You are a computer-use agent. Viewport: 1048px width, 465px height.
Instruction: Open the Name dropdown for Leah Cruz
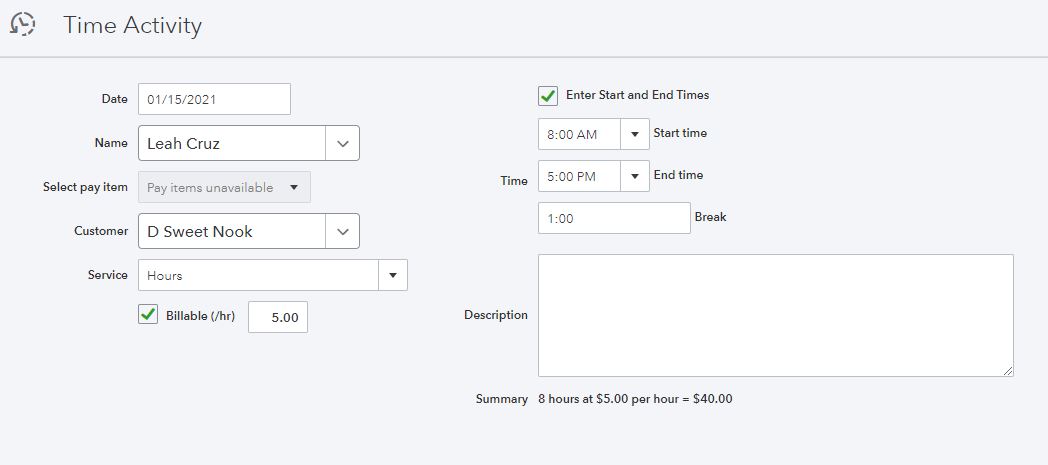click(342, 143)
